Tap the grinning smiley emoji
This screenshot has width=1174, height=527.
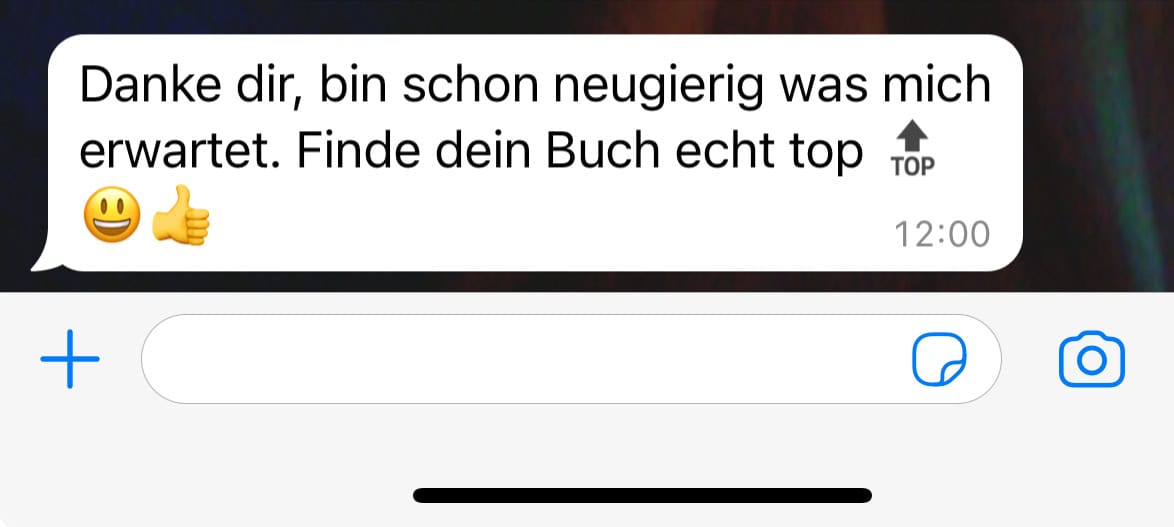(x=112, y=215)
